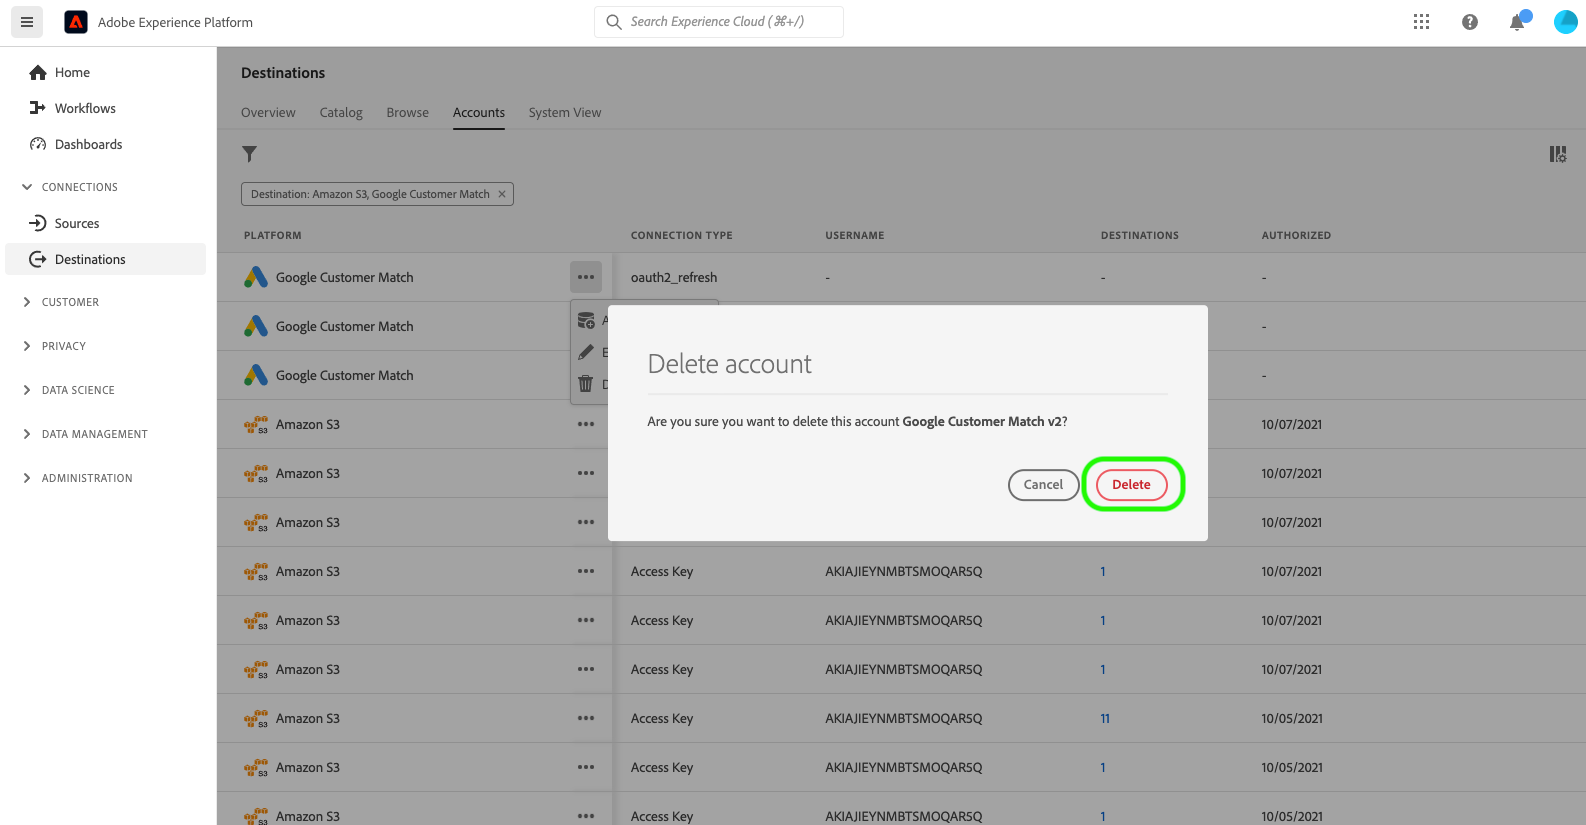Viewport: 1586px width, 825px height.
Task: Click the Amazon S3 icon on the 11-destinations row
Action: point(256,719)
